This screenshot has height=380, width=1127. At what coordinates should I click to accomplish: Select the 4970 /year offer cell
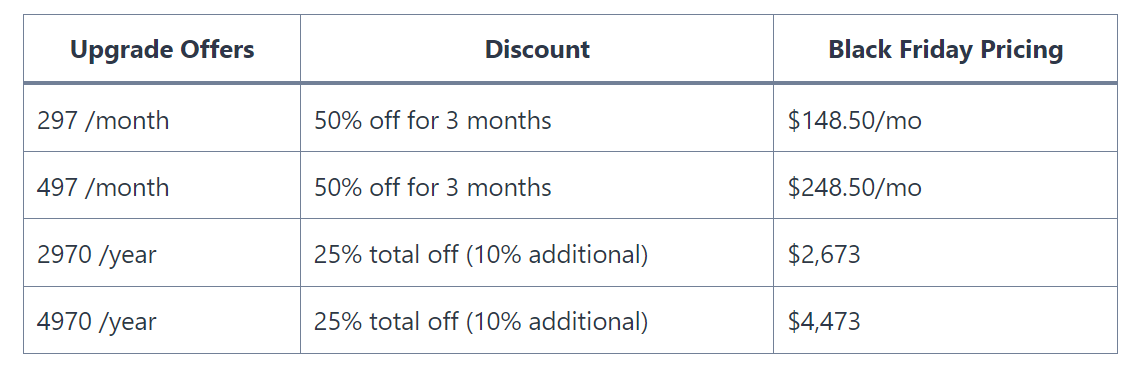tap(162, 320)
